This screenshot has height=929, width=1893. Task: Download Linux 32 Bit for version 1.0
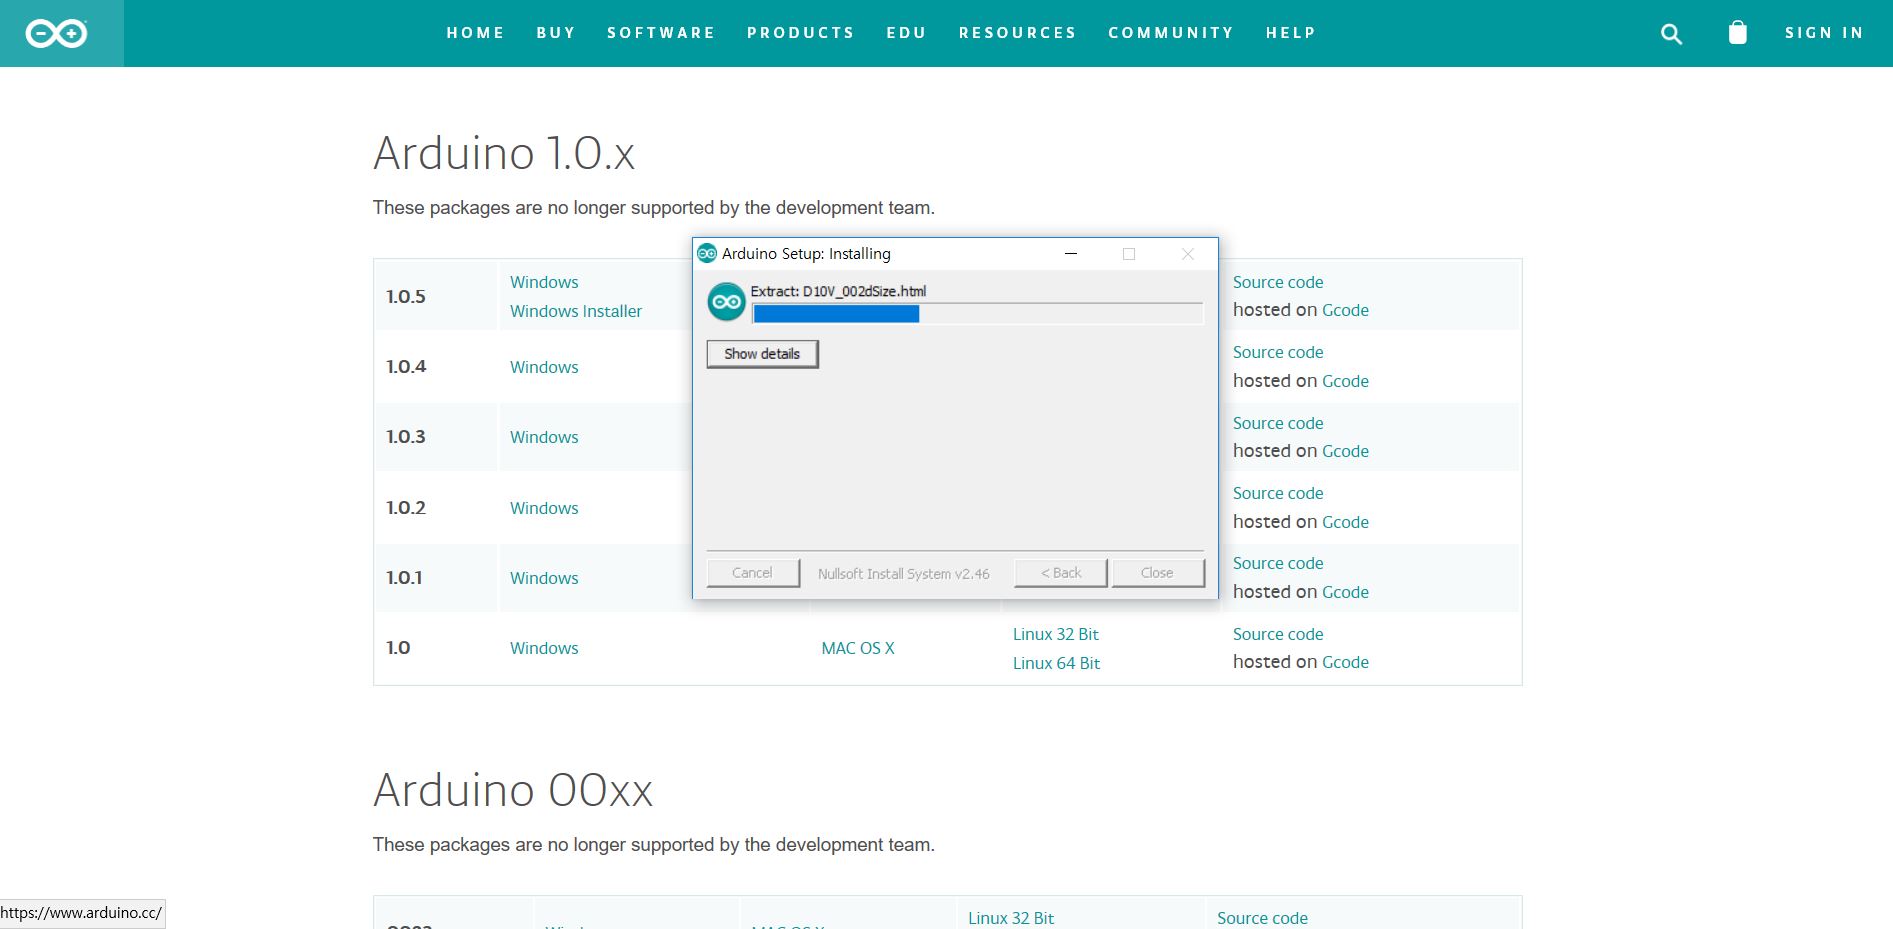click(1055, 634)
